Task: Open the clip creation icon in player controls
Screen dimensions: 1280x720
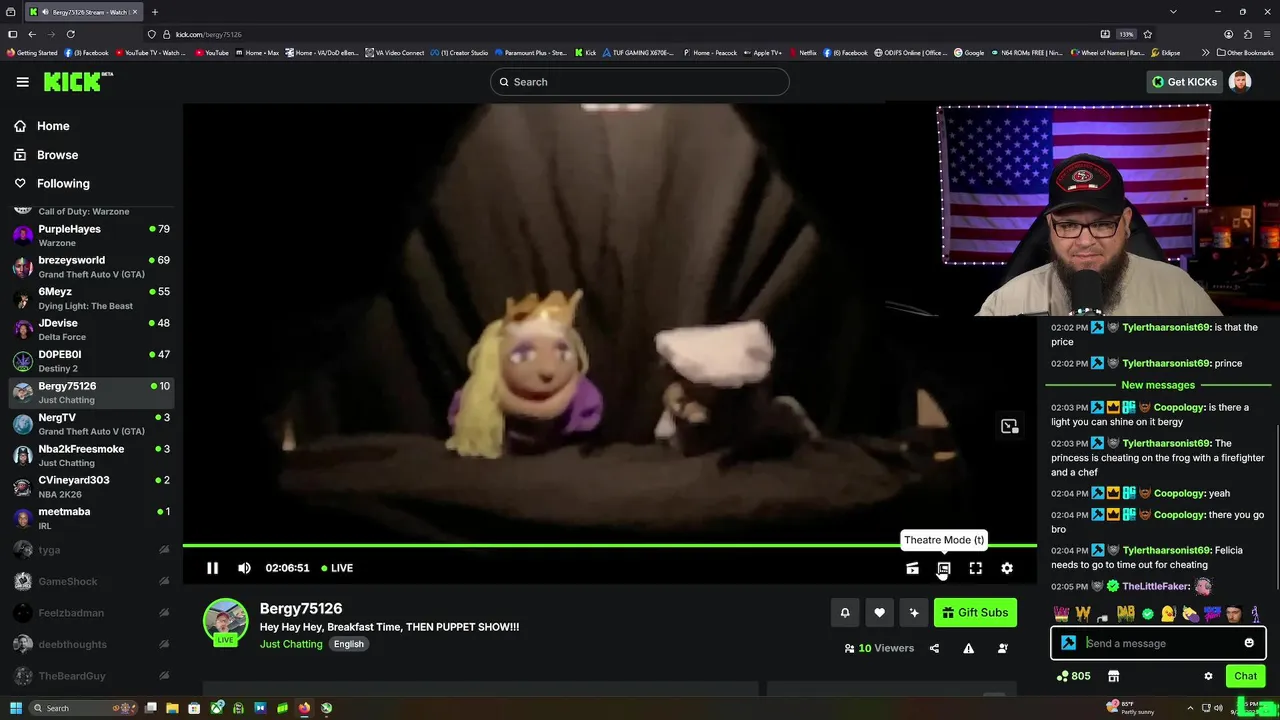Action: click(x=912, y=568)
